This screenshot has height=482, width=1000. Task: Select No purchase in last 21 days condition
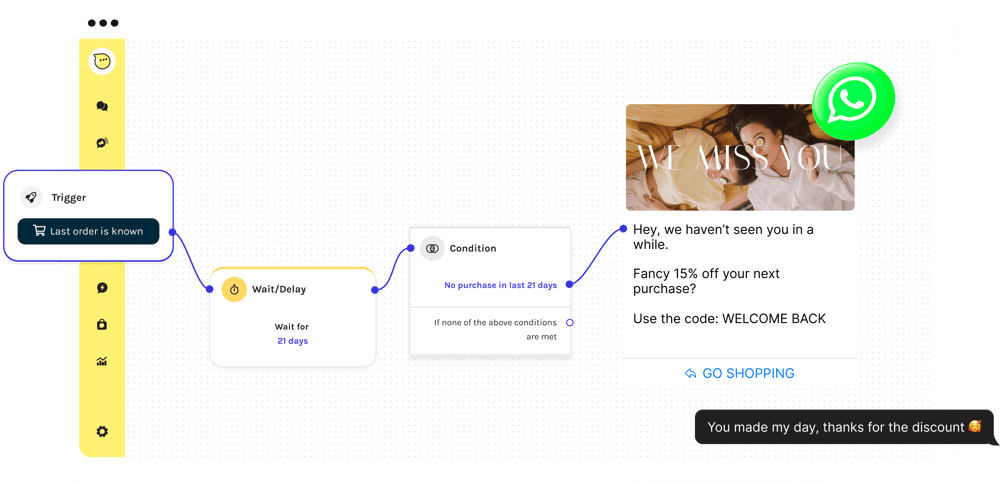tap(501, 285)
